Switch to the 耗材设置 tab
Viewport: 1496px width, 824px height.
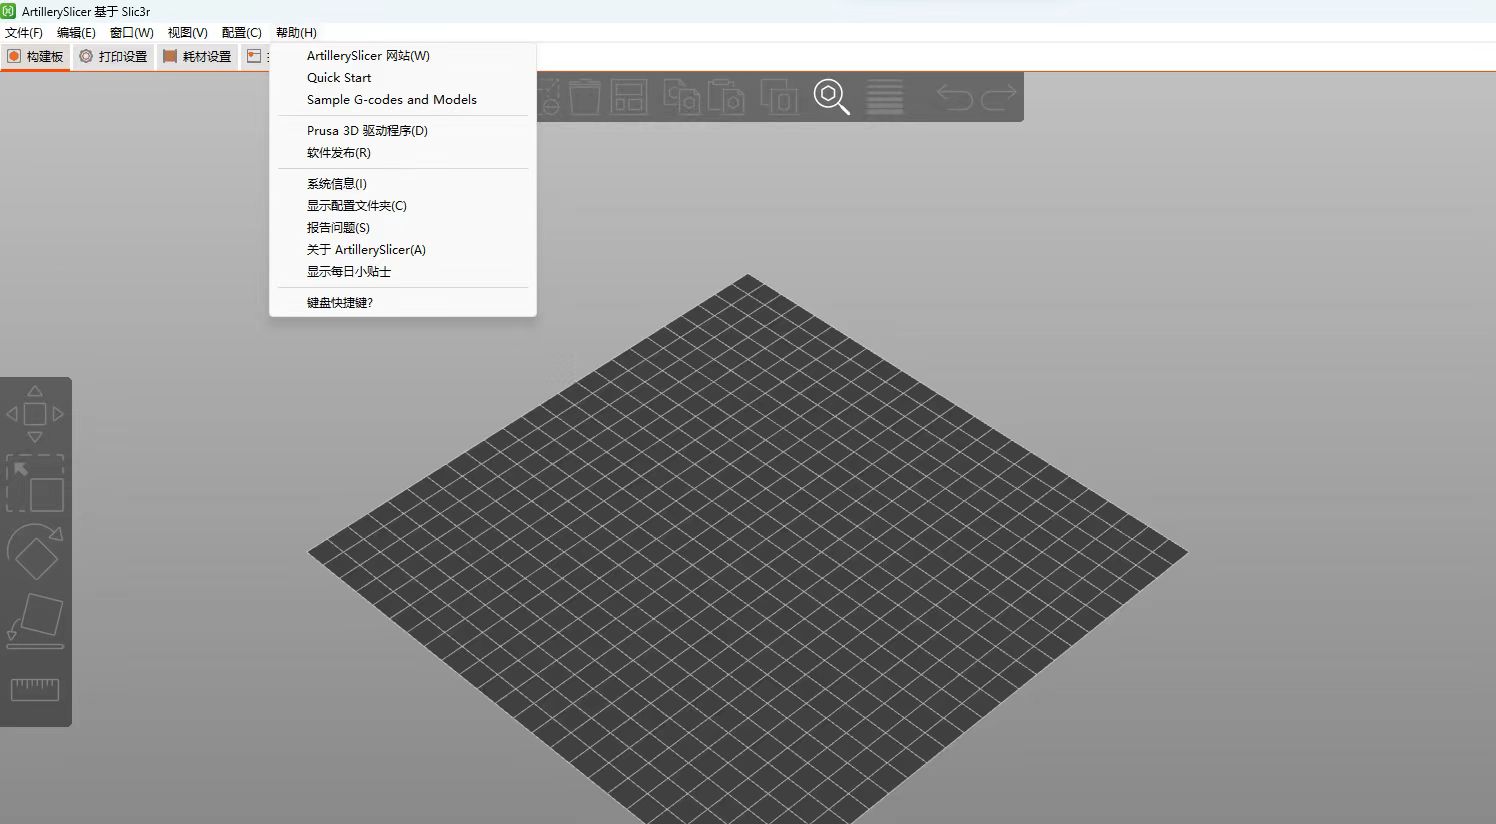[x=197, y=57]
